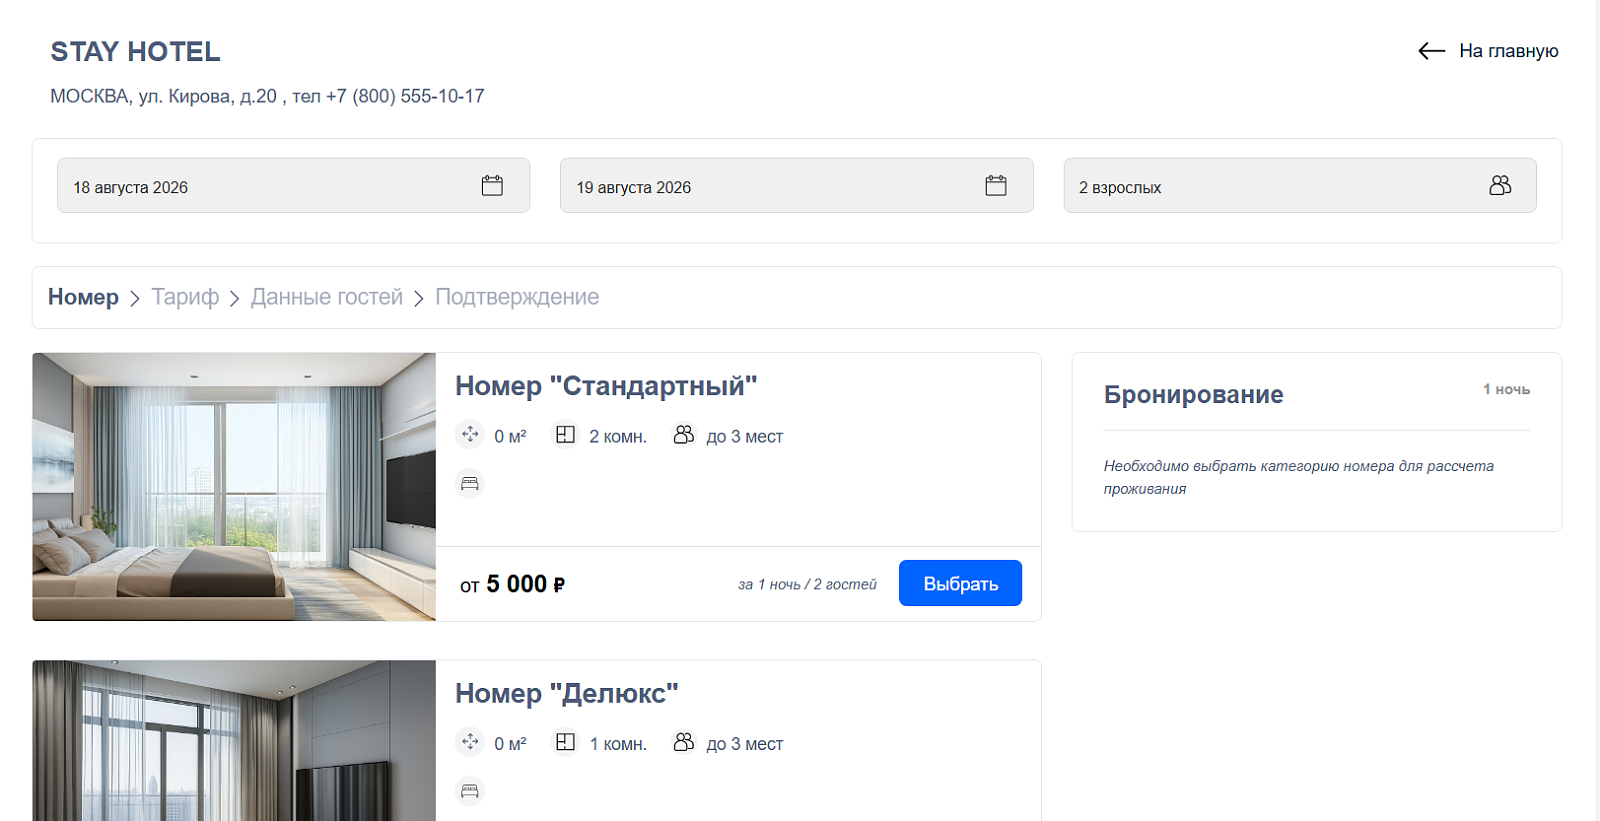Click the rooms layout icon beside 2 комн.
This screenshot has height=821, width=1600.
coord(565,435)
